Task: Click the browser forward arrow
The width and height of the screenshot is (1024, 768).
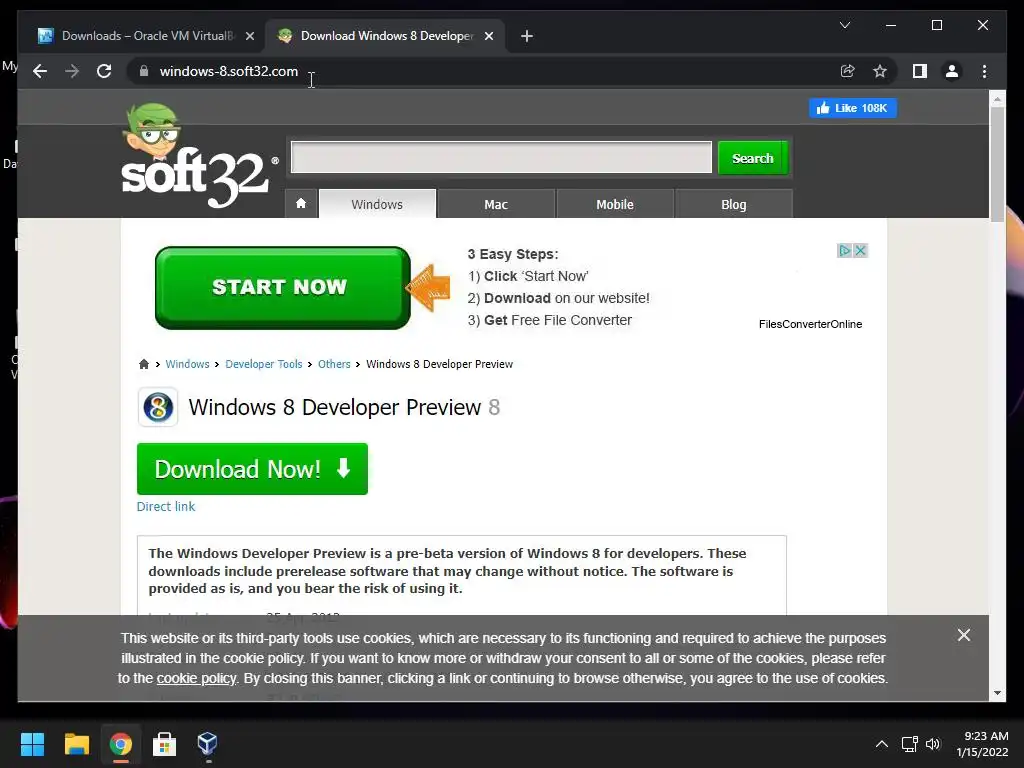Action: coord(72,71)
